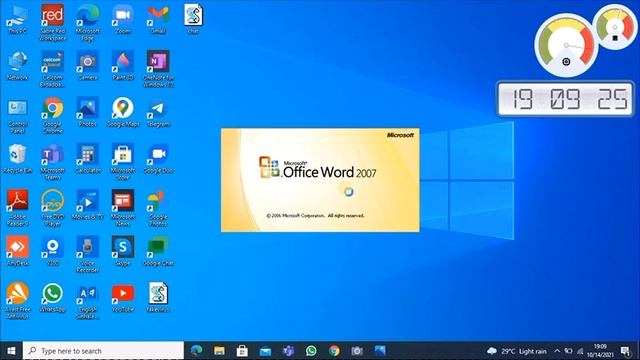Select the Microsoft News desktop shortcut
The image size is (640, 360).
[x=123, y=208]
